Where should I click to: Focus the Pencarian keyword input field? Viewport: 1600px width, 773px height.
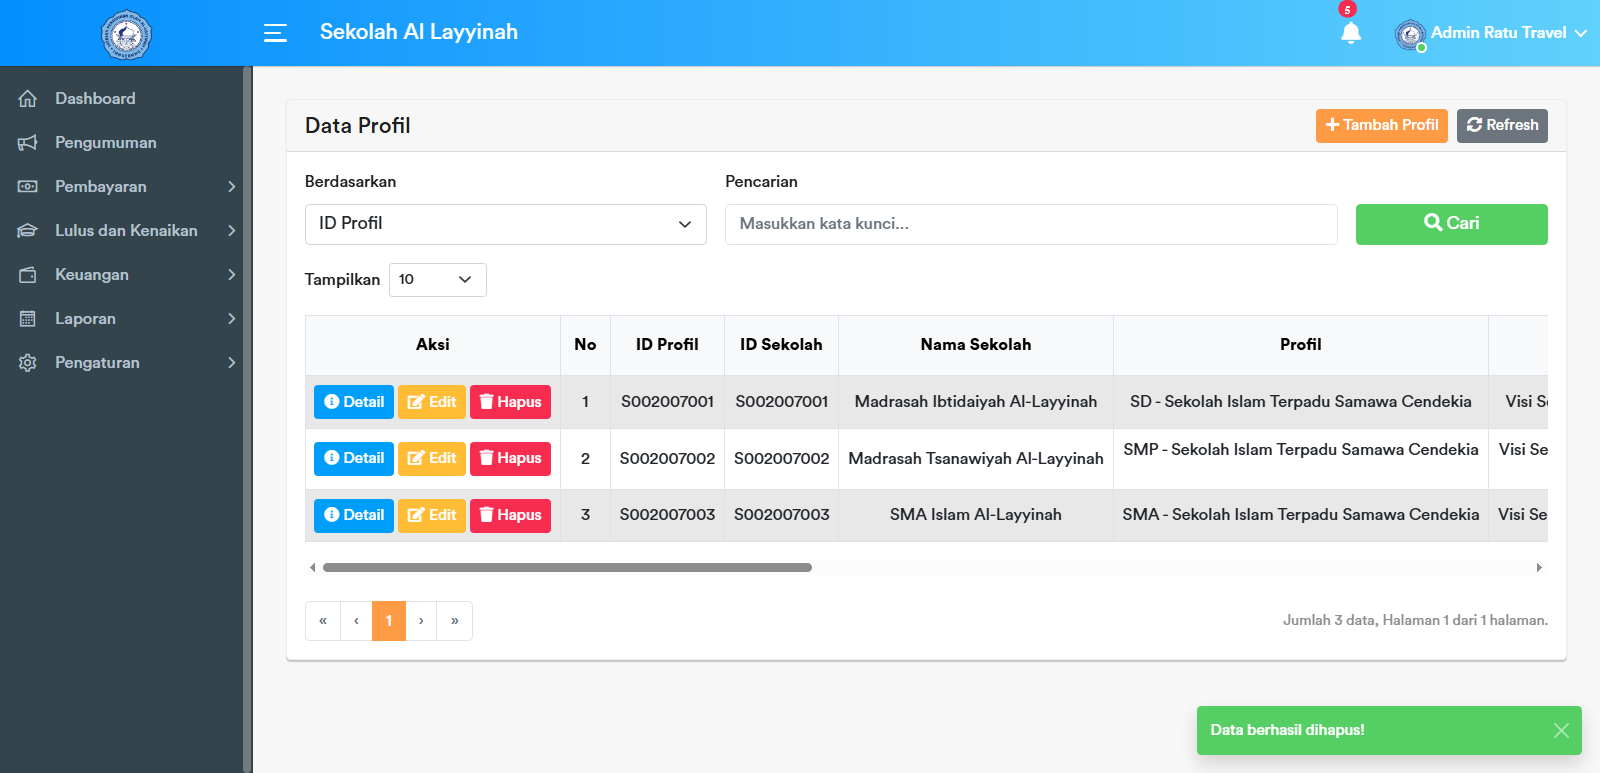click(x=1030, y=224)
